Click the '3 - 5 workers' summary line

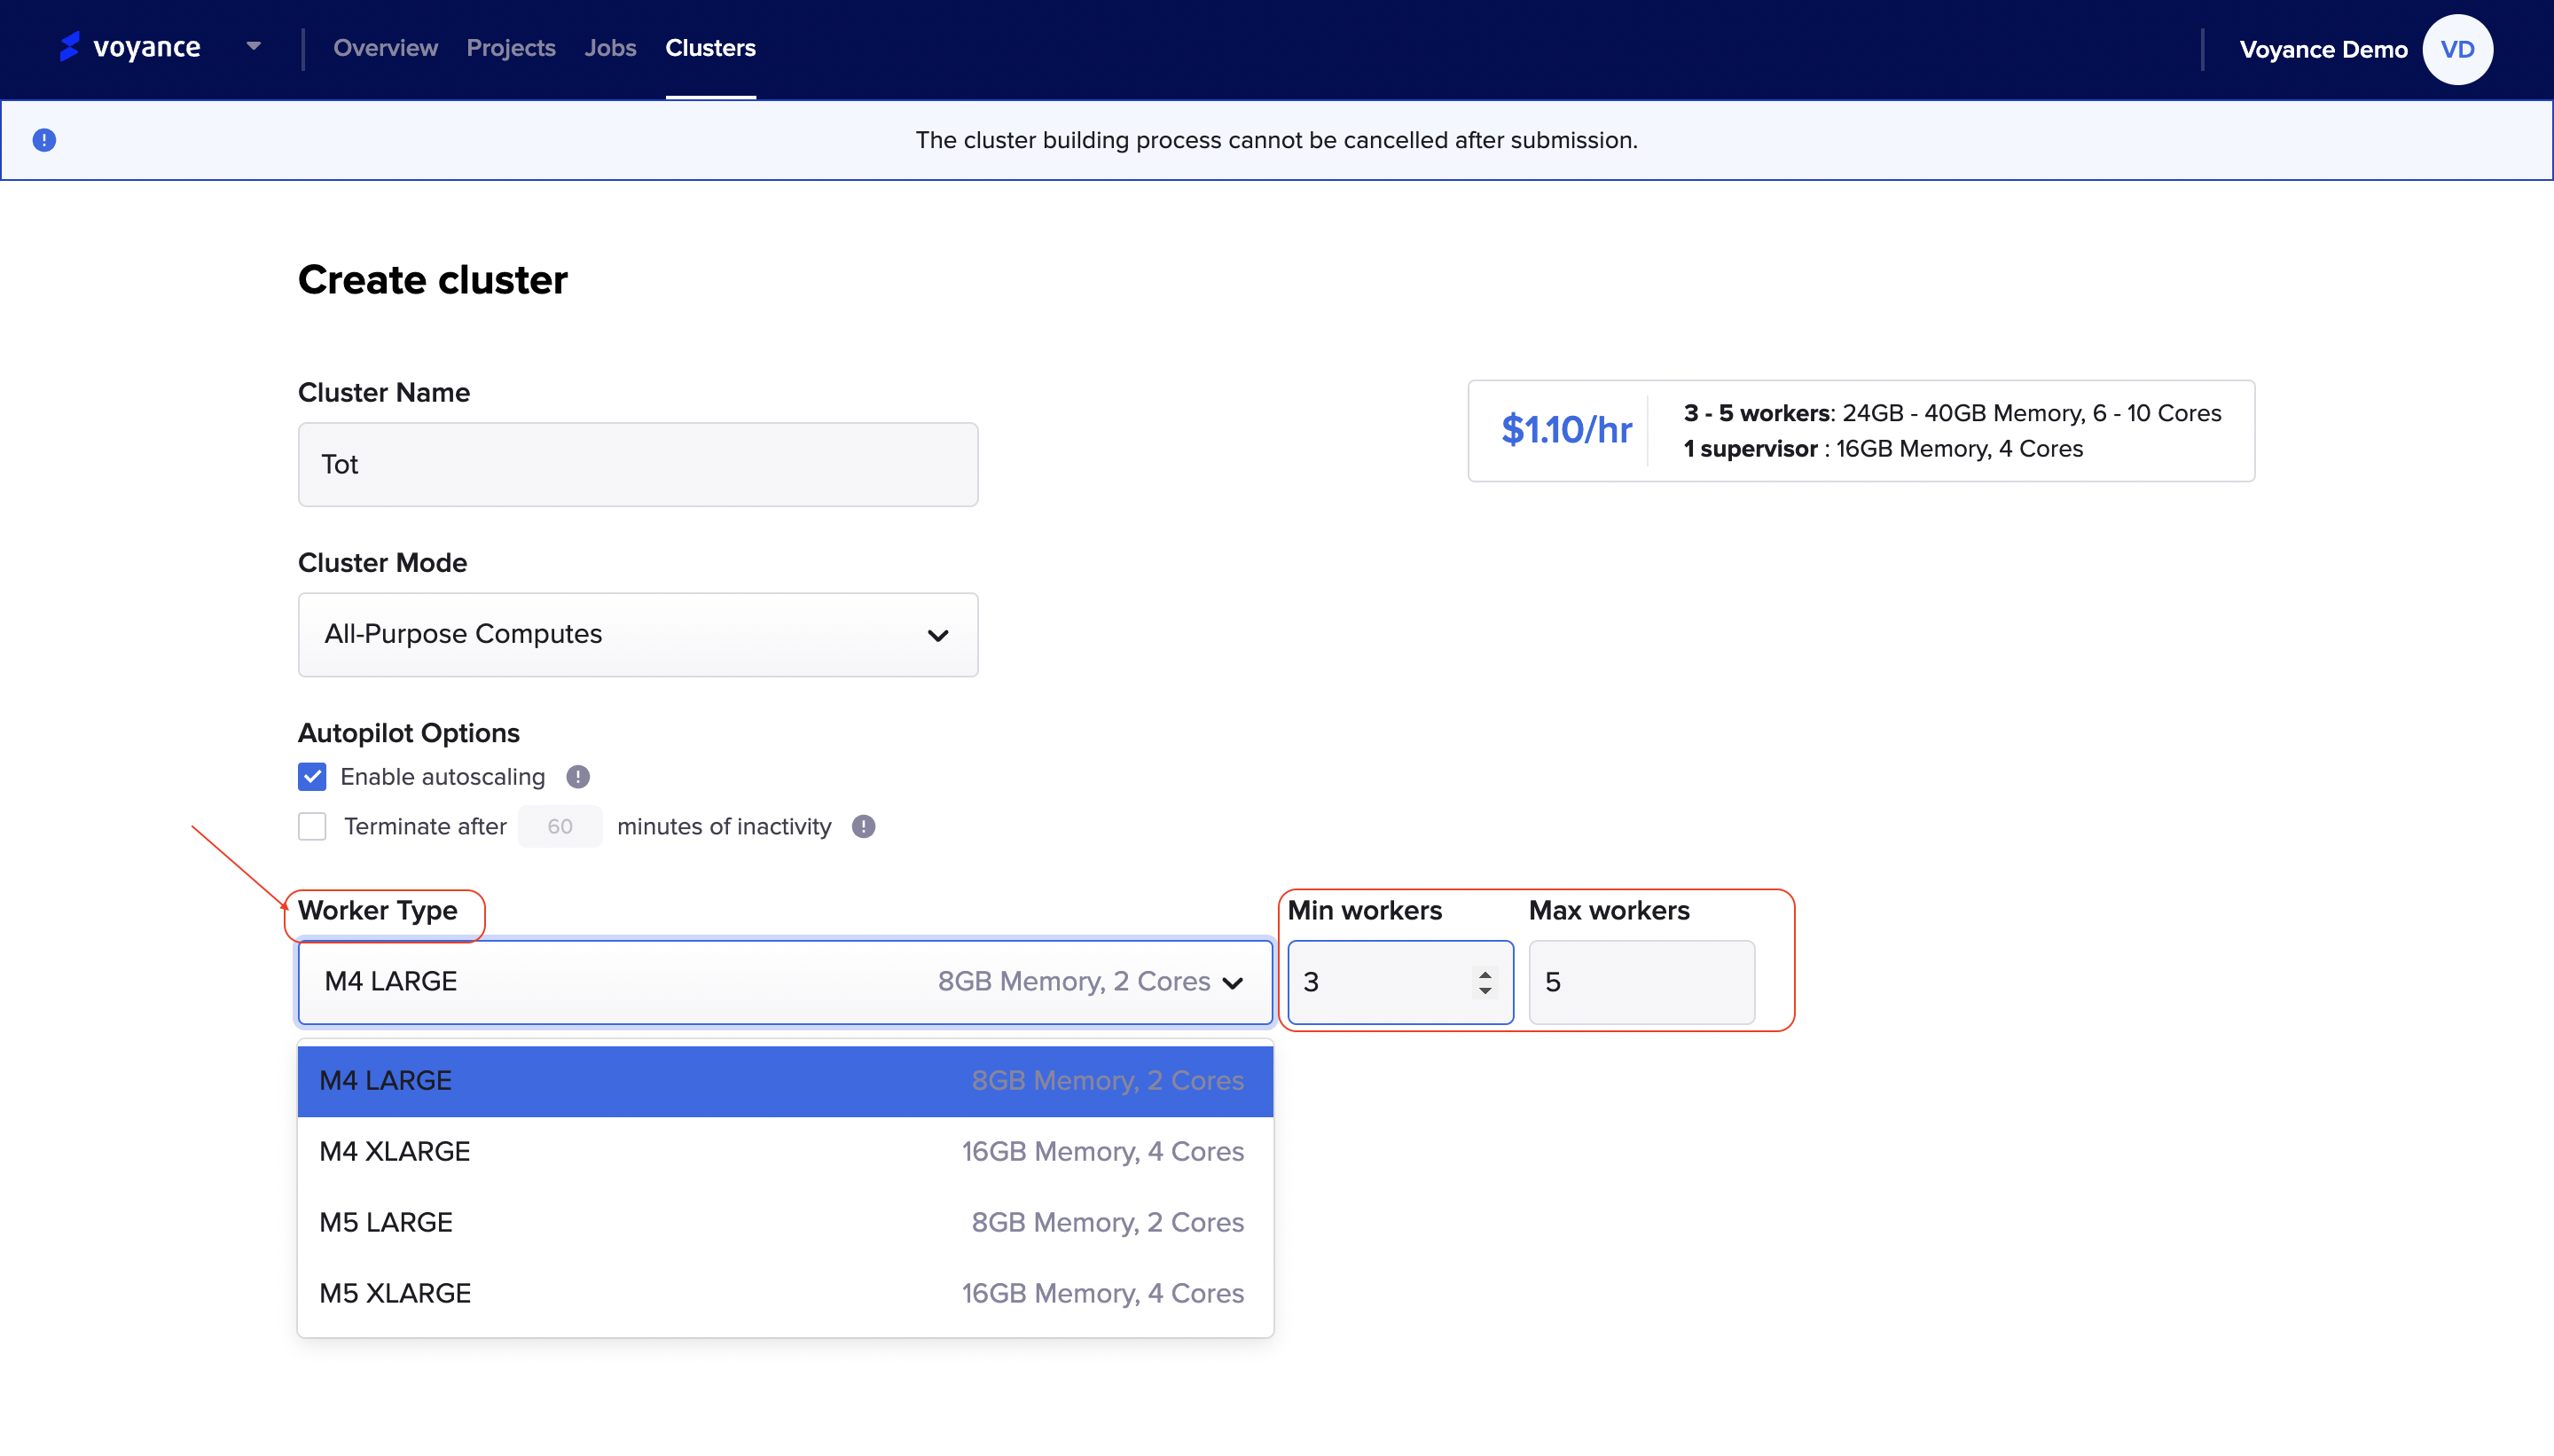click(1952, 413)
